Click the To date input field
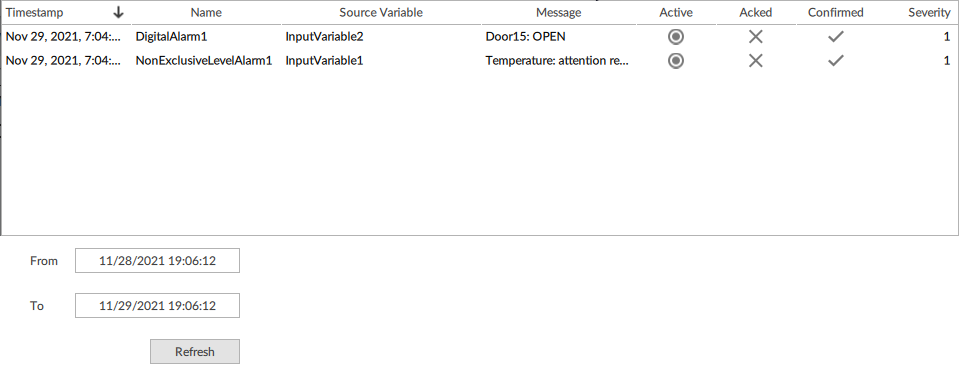Viewport: 960px width, 373px height. [157, 305]
